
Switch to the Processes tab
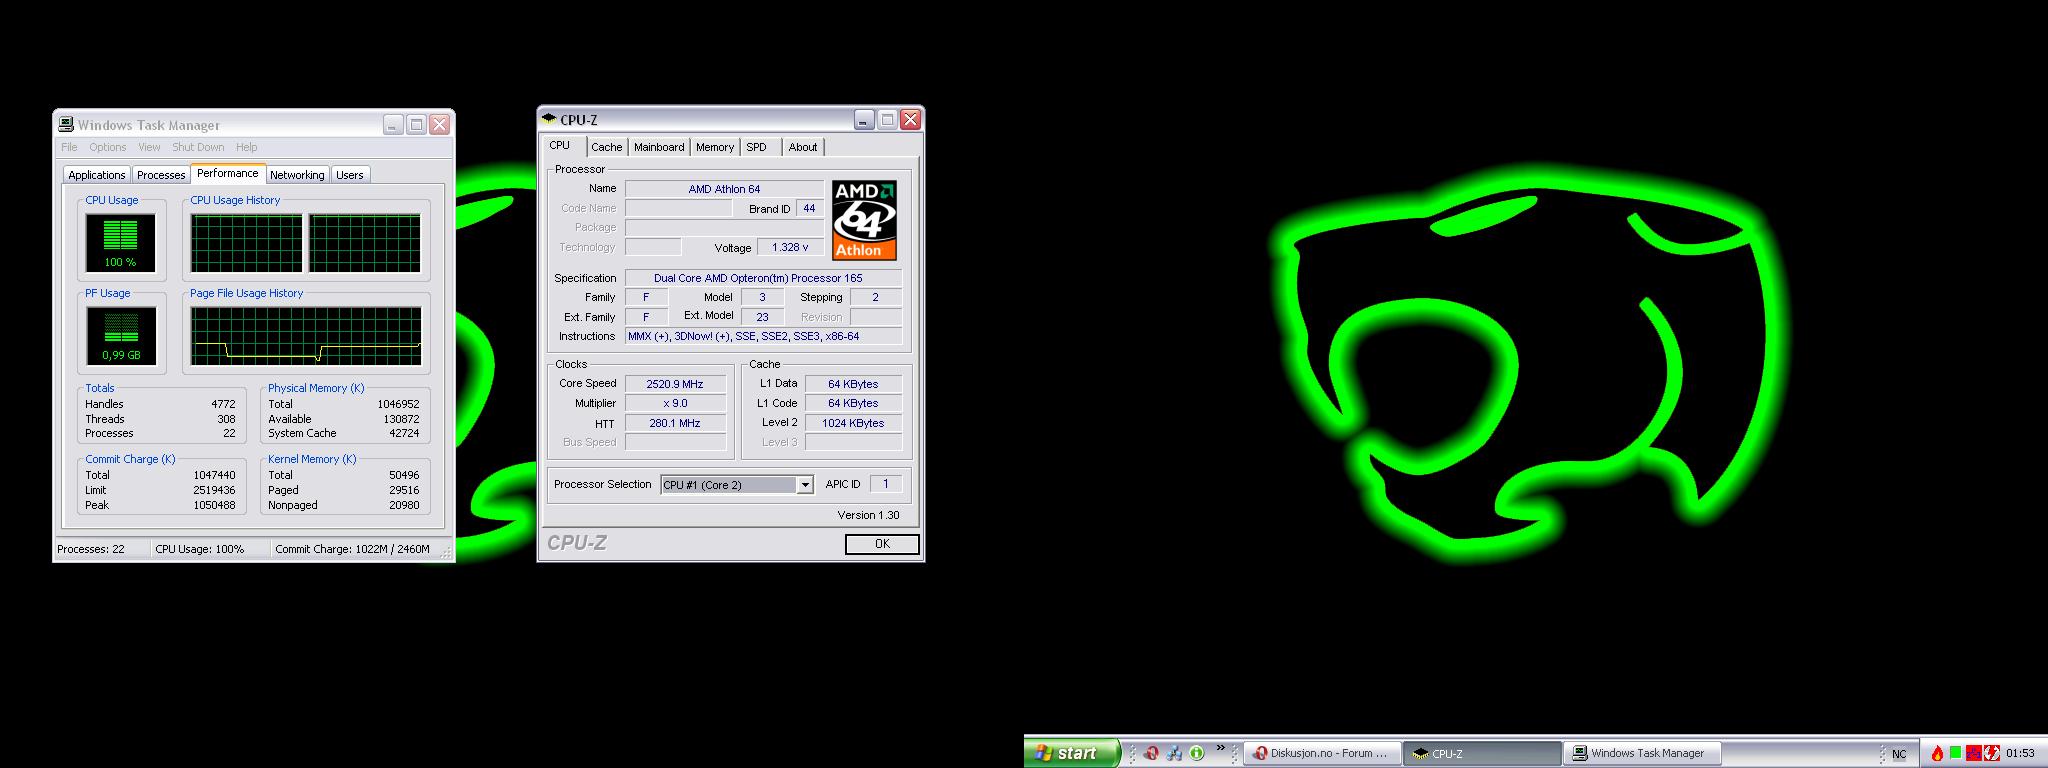pyautogui.click(x=161, y=175)
